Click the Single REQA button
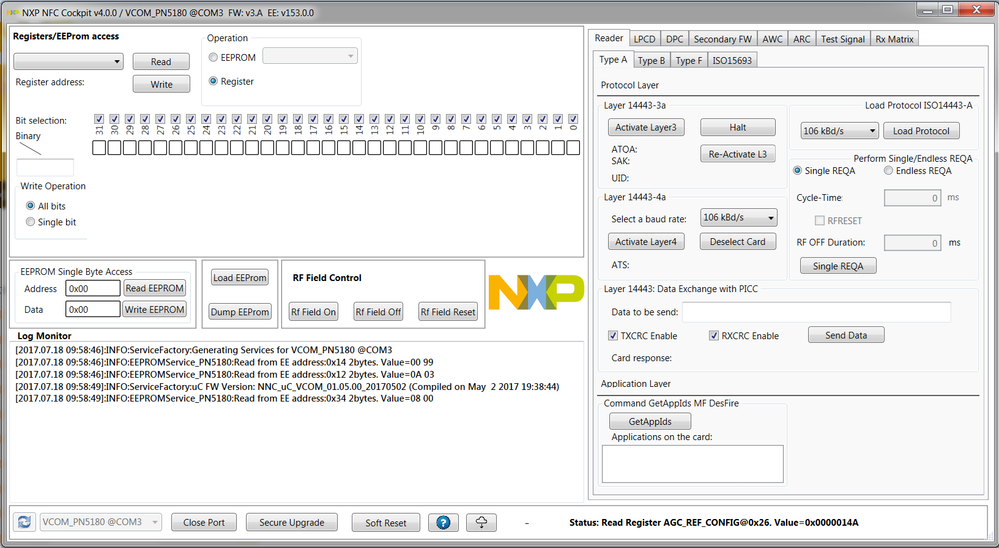The image size is (999, 548). tap(838, 266)
